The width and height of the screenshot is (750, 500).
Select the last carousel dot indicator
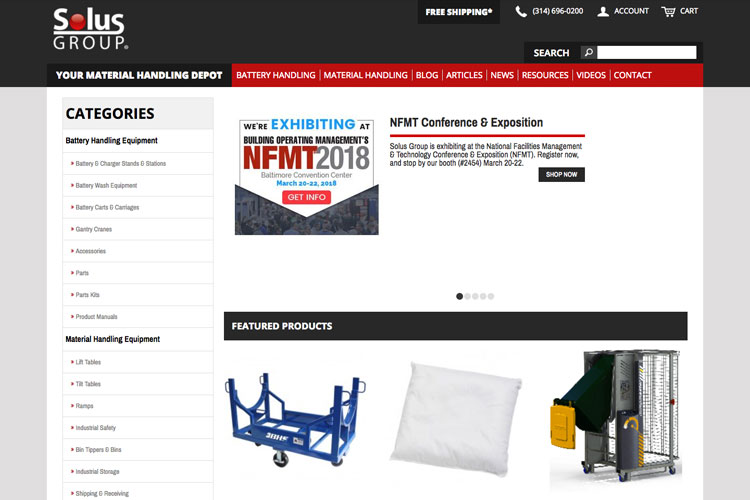[491, 296]
